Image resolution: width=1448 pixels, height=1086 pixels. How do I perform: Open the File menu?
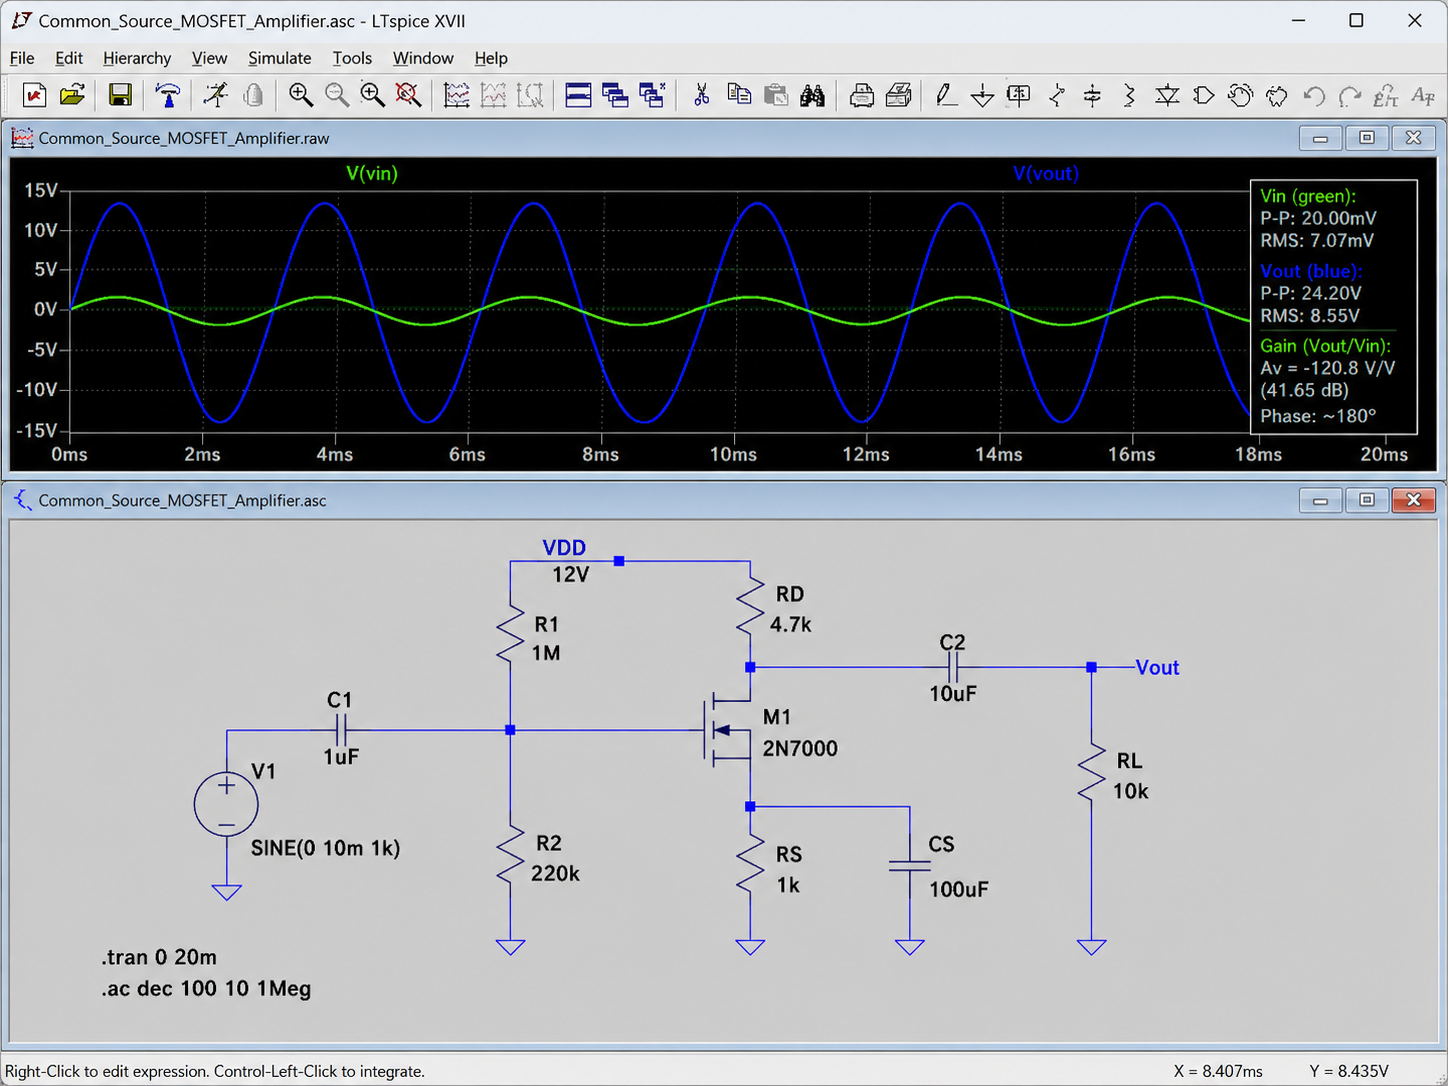(22, 58)
